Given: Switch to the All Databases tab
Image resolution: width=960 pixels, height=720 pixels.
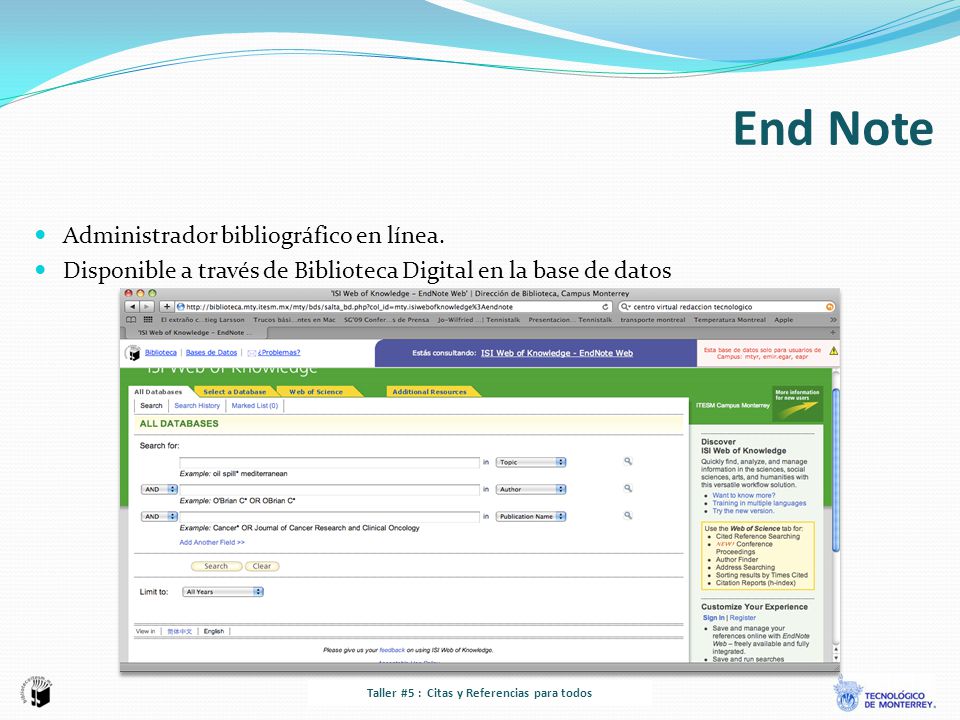Looking at the screenshot, I should (x=159, y=392).
